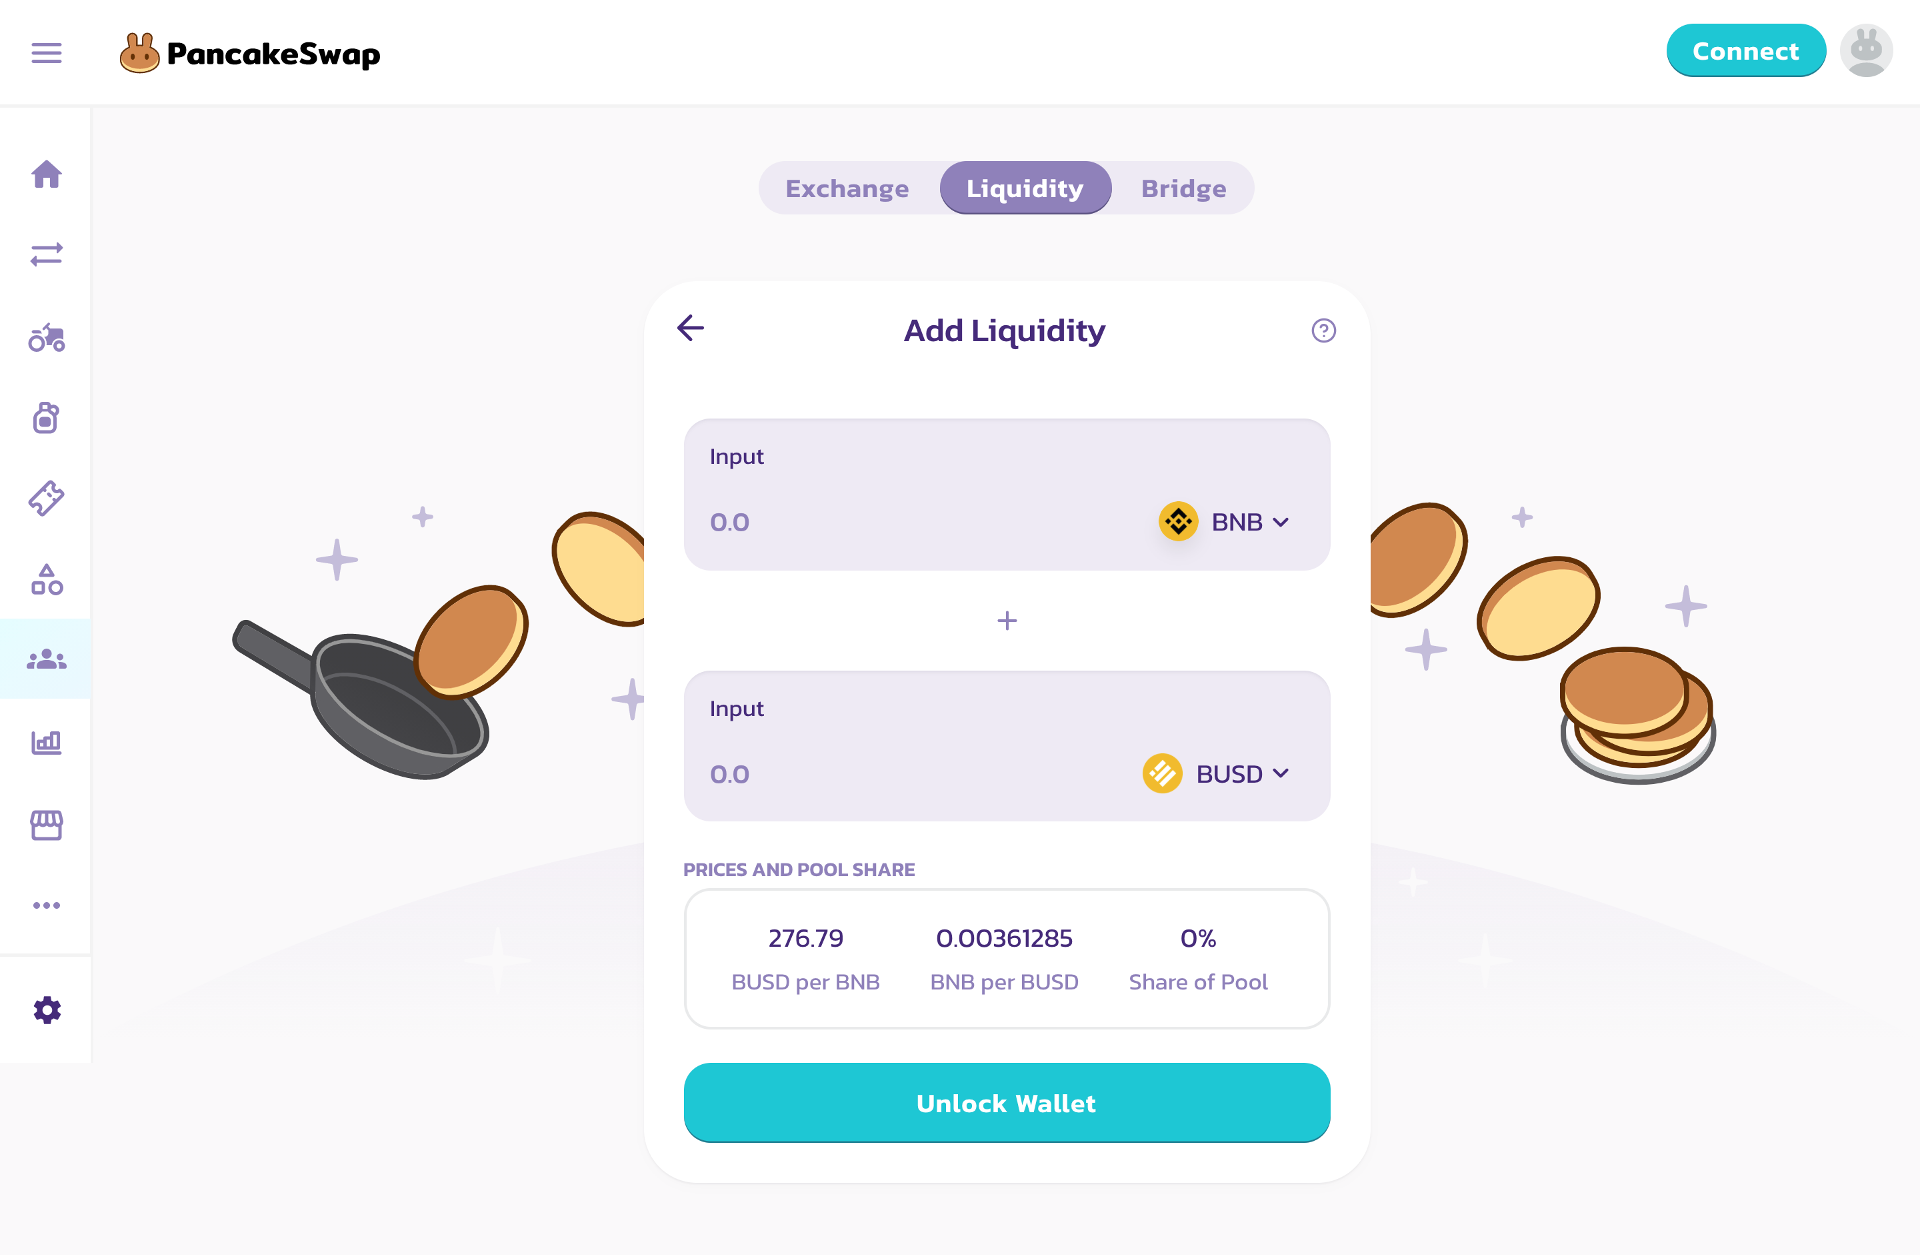Image resolution: width=1920 pixels, height=1256 pixels.
Task: Go back with the arrow icon
Action: 691,328
